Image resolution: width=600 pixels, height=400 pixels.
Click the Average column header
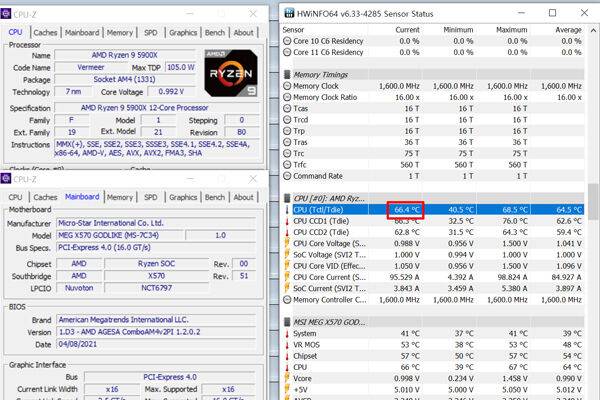pos(565,31)
